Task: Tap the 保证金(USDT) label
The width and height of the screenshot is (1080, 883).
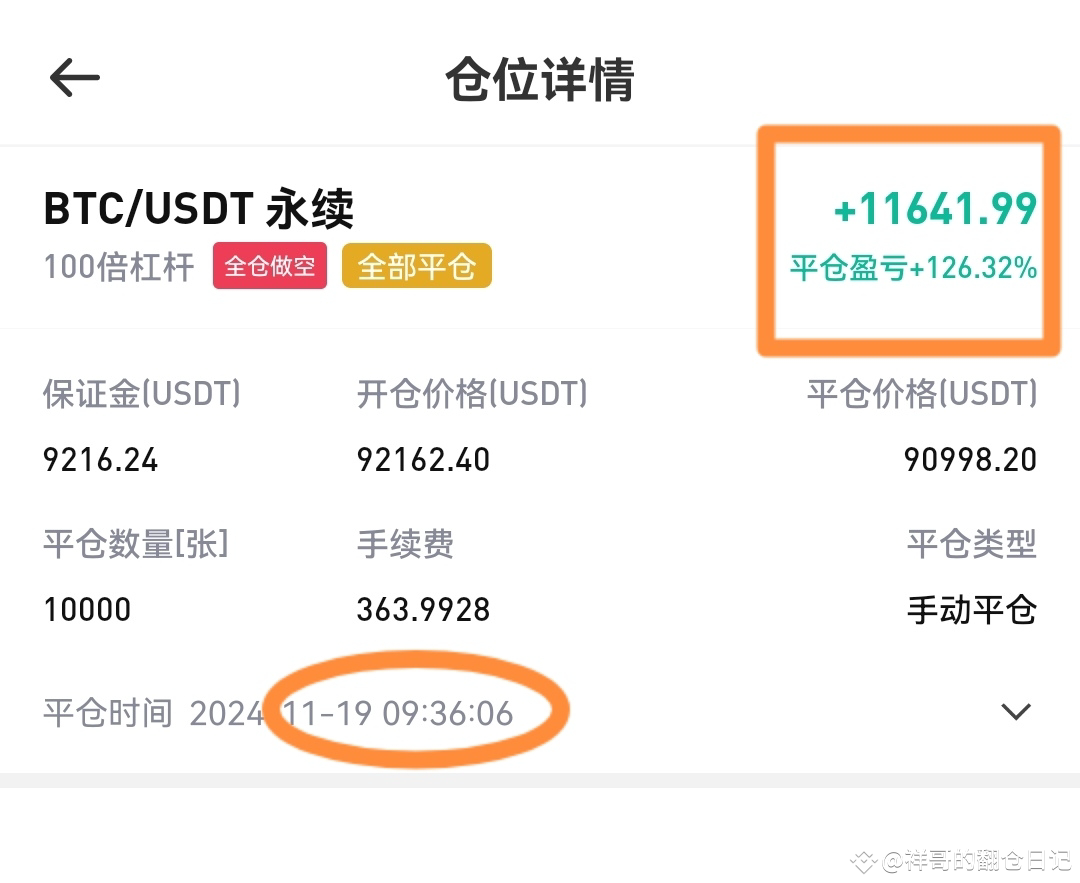Action: (142, 394)
